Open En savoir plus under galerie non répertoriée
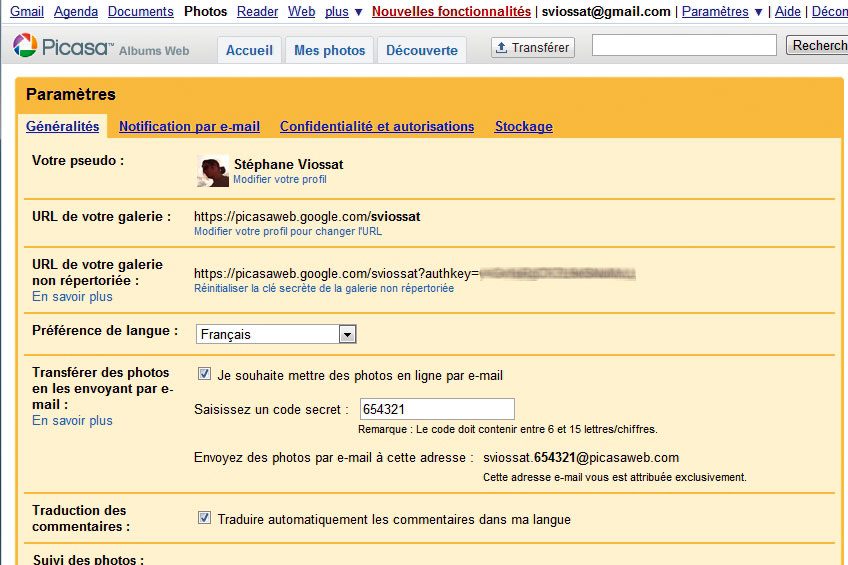This screenshot has width=848, height=565. (72, 297)
